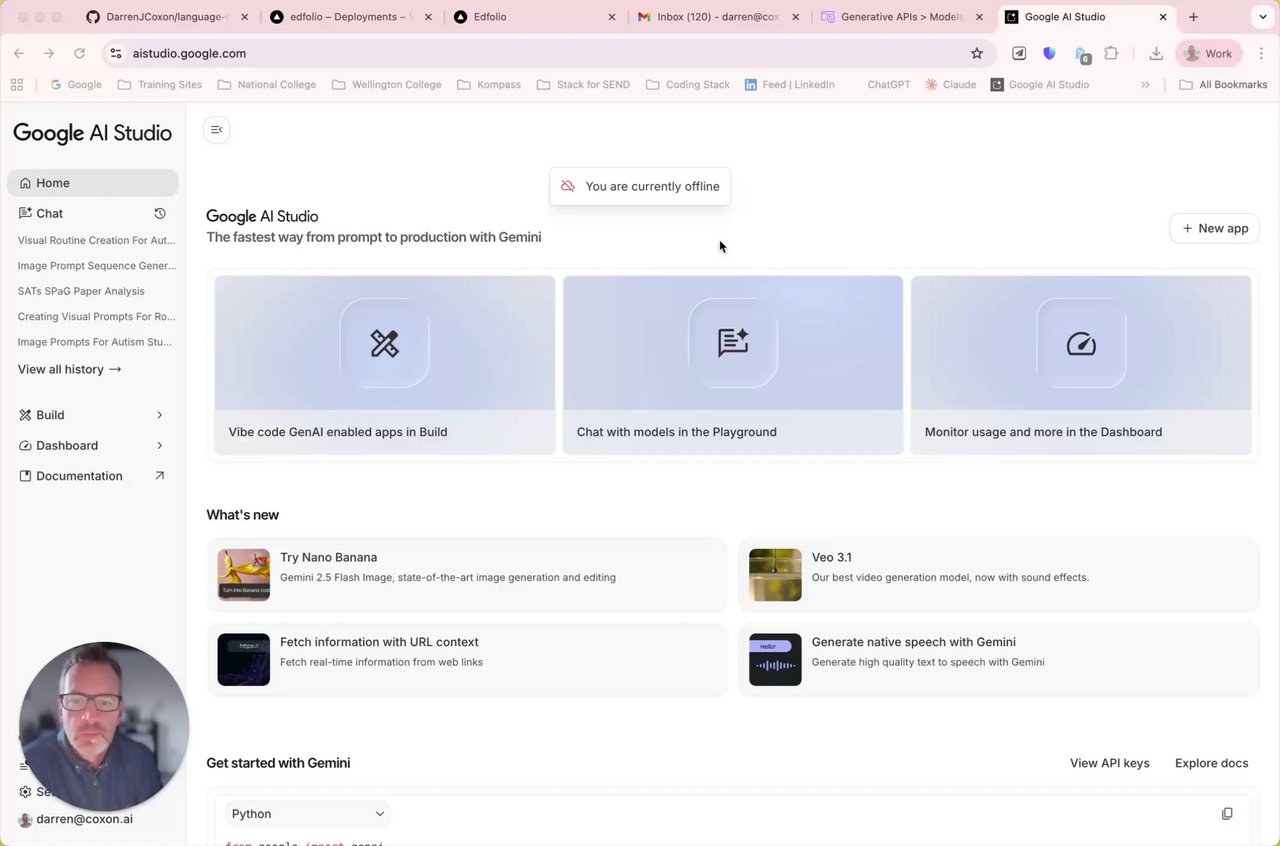Click the browser back arrow
Viewport: 1280px width, 846px height.
(x=19, y=53)
